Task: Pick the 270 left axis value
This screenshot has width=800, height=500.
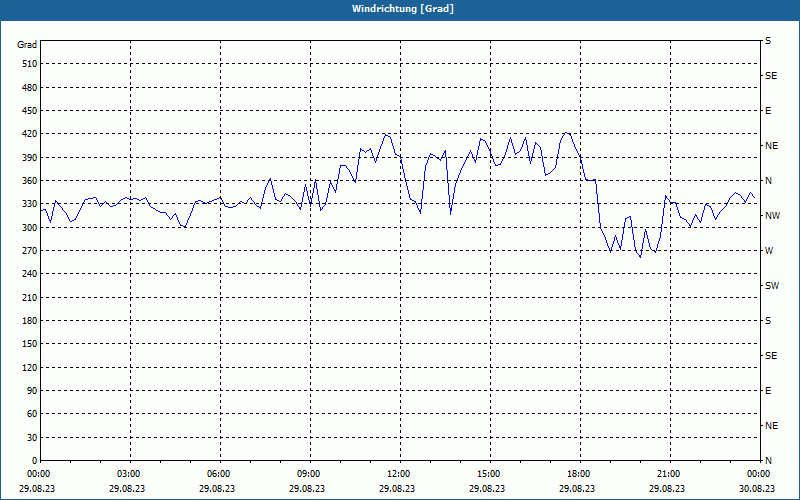Action: point(30,251)
